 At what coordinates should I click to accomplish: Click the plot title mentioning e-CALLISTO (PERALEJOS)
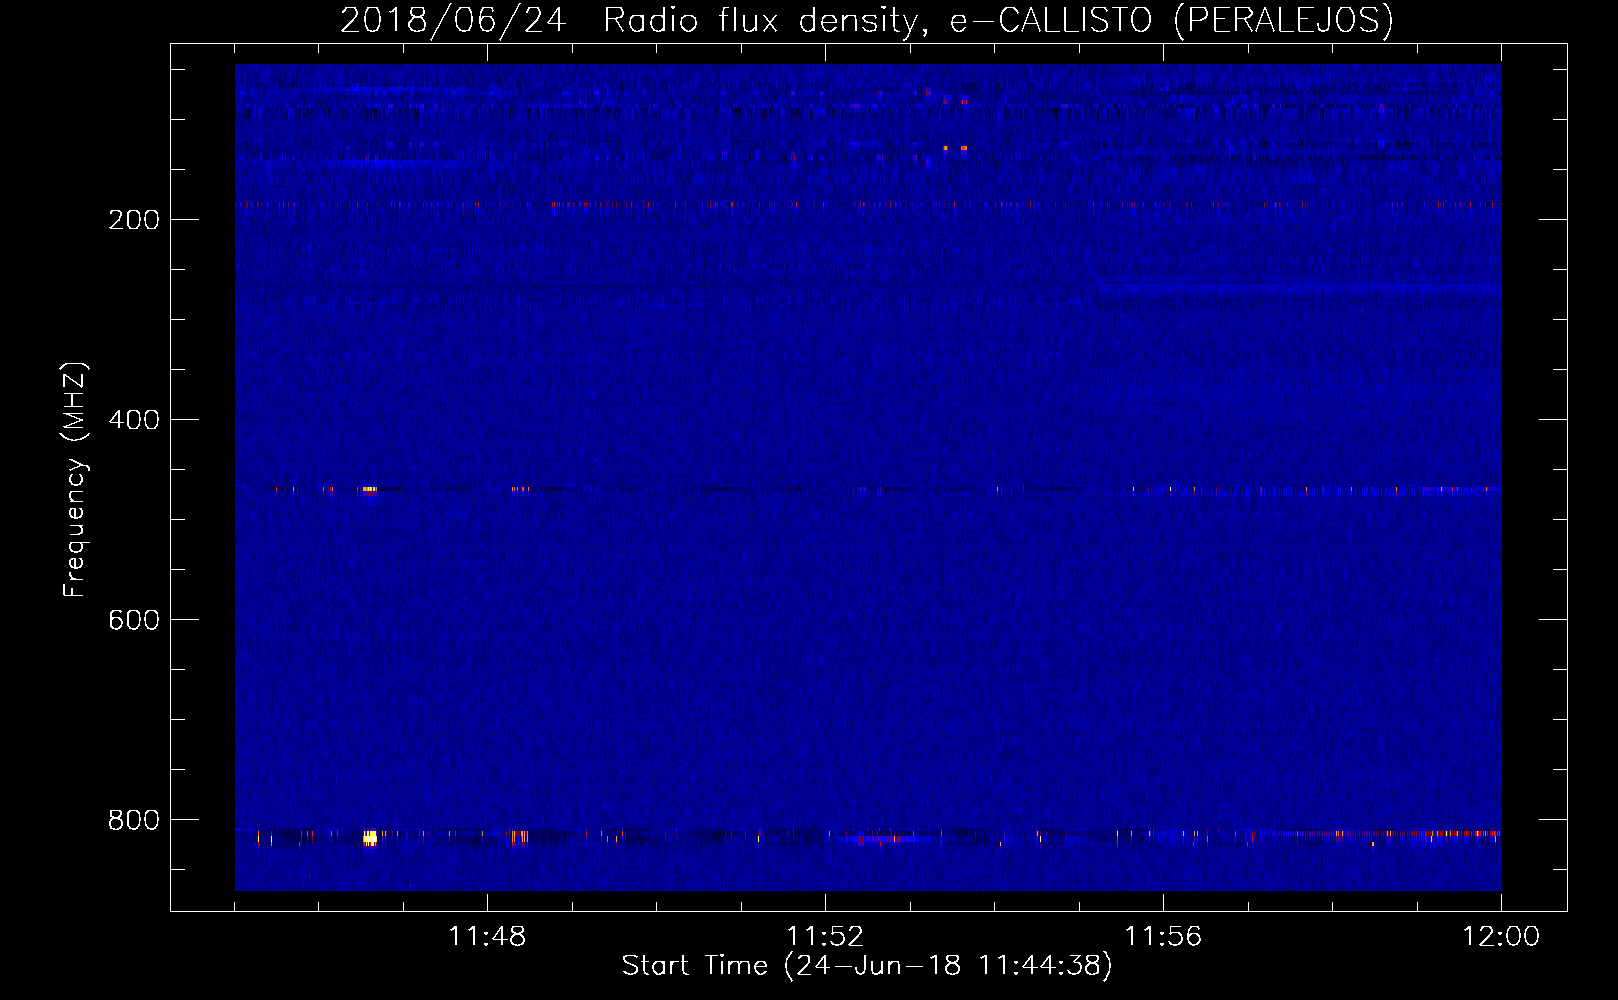point(866,20)
